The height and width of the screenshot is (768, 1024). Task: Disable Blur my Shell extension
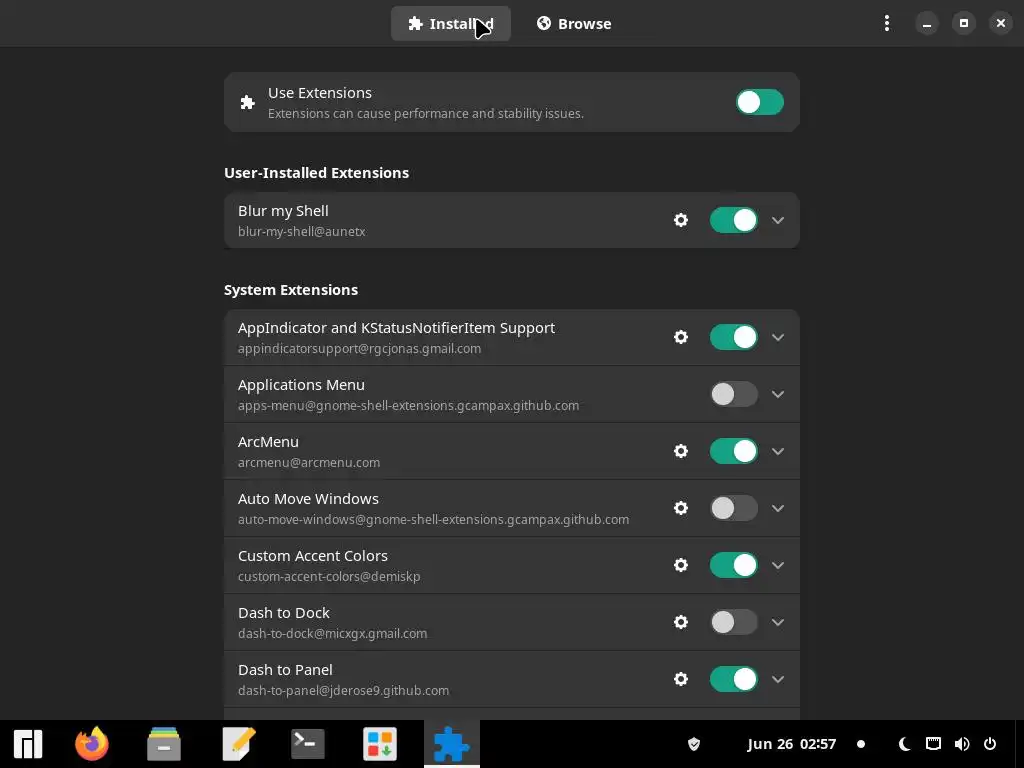733,220
